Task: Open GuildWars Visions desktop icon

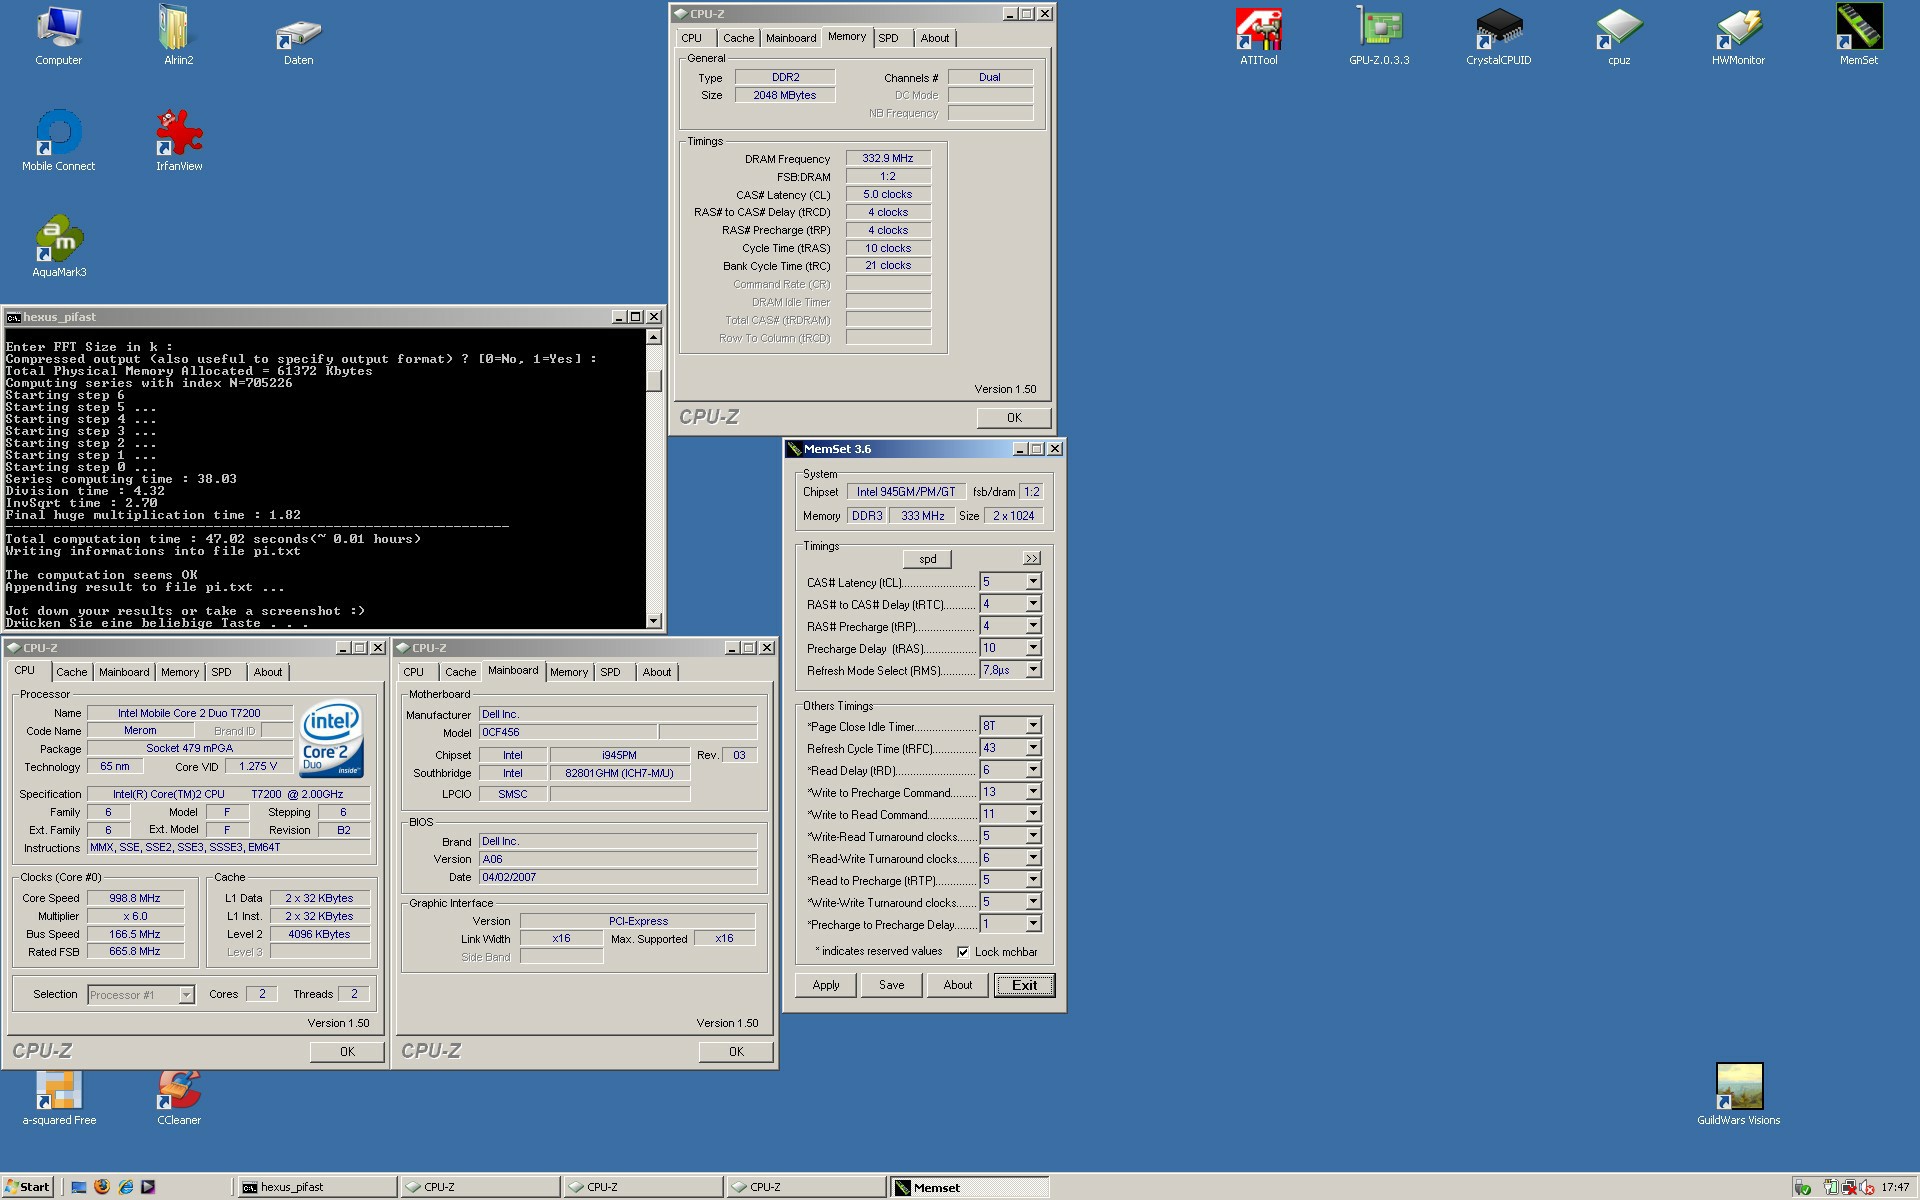Action: click(x=1739, y=1094)
